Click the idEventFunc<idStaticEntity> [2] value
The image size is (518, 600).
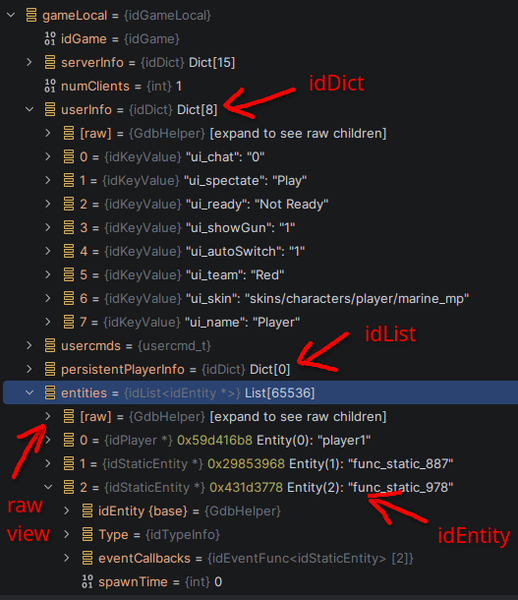310,558
